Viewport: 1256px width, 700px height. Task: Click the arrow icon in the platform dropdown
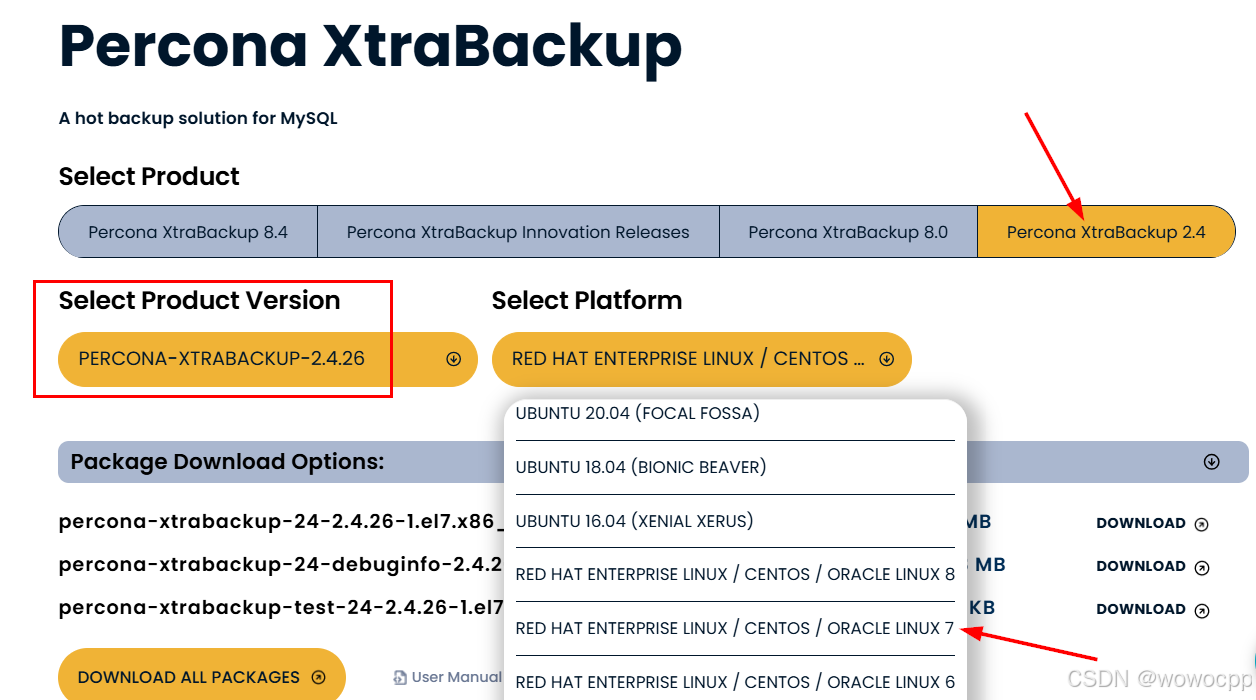(886, 359)
